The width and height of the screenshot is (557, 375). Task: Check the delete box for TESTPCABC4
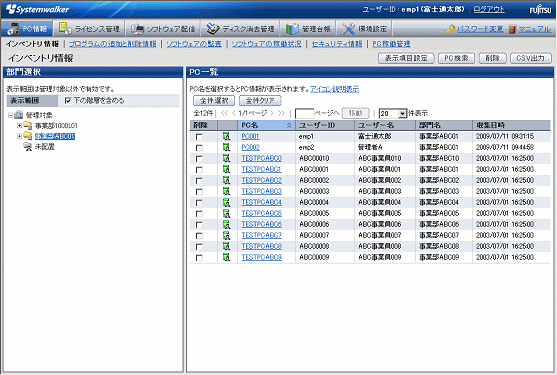[x=199, y=203]
